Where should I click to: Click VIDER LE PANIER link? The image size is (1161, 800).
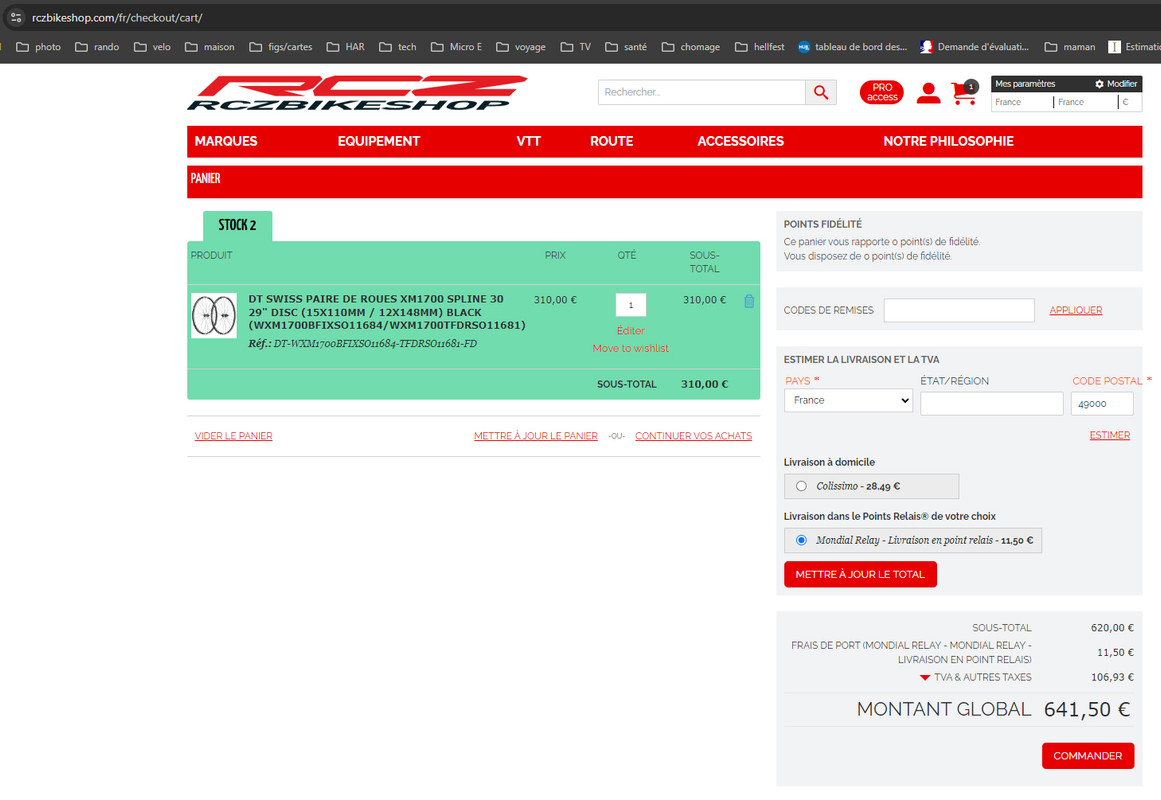233,436
